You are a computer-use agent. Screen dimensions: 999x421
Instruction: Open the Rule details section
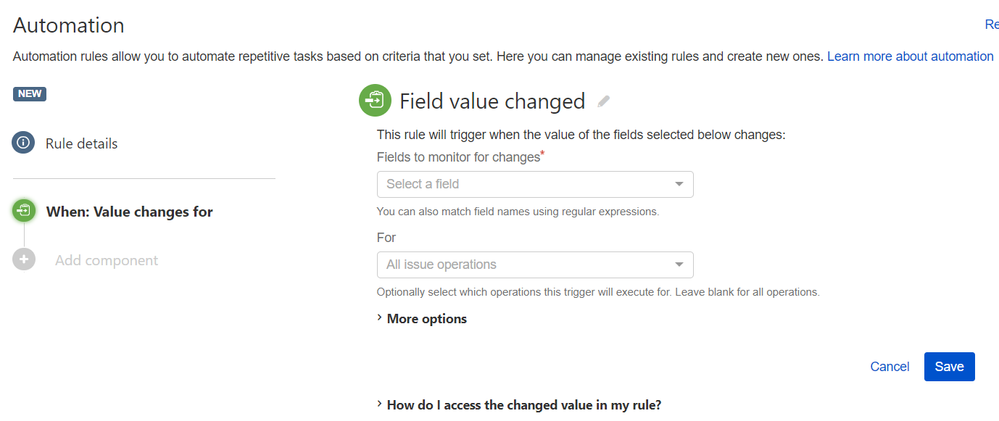tap(81, 144)
